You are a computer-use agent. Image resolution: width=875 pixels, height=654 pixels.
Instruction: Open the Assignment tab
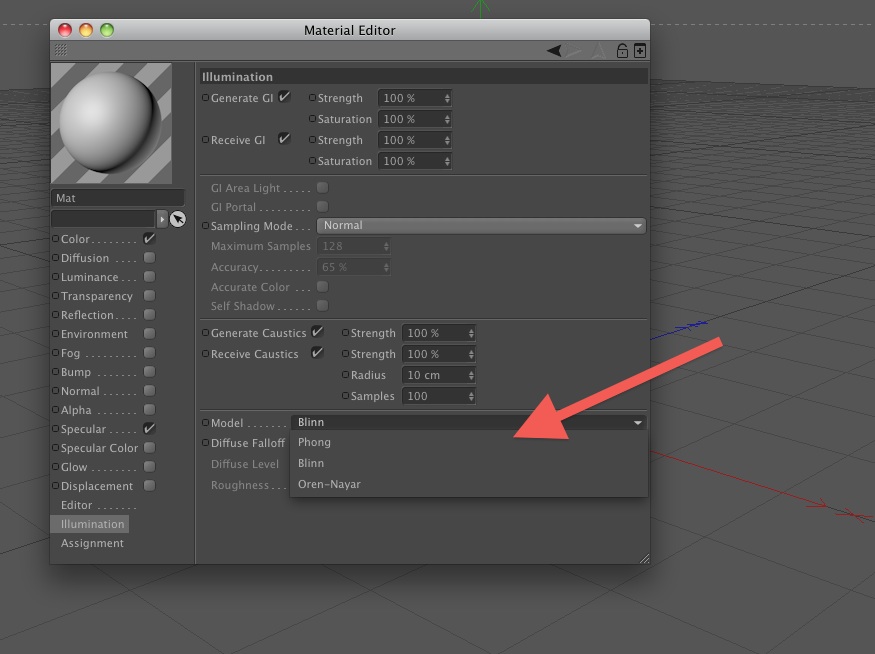pos(92,543)
